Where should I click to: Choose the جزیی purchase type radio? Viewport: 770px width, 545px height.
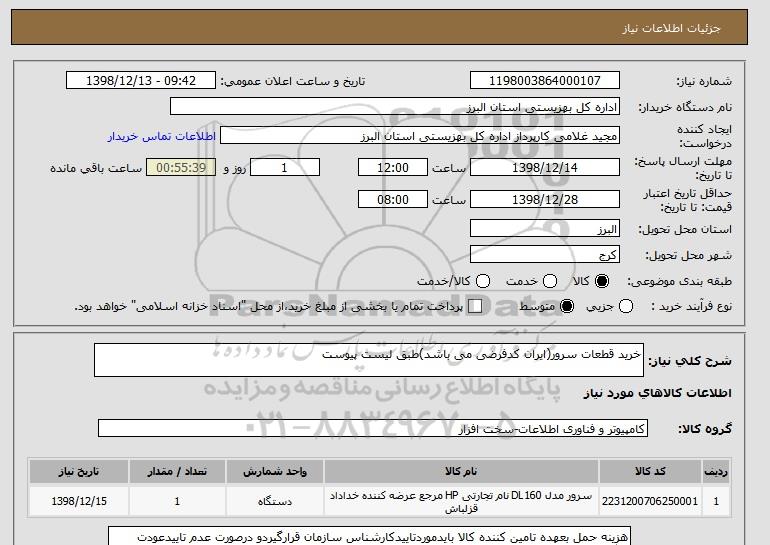(x=626, y=306)
